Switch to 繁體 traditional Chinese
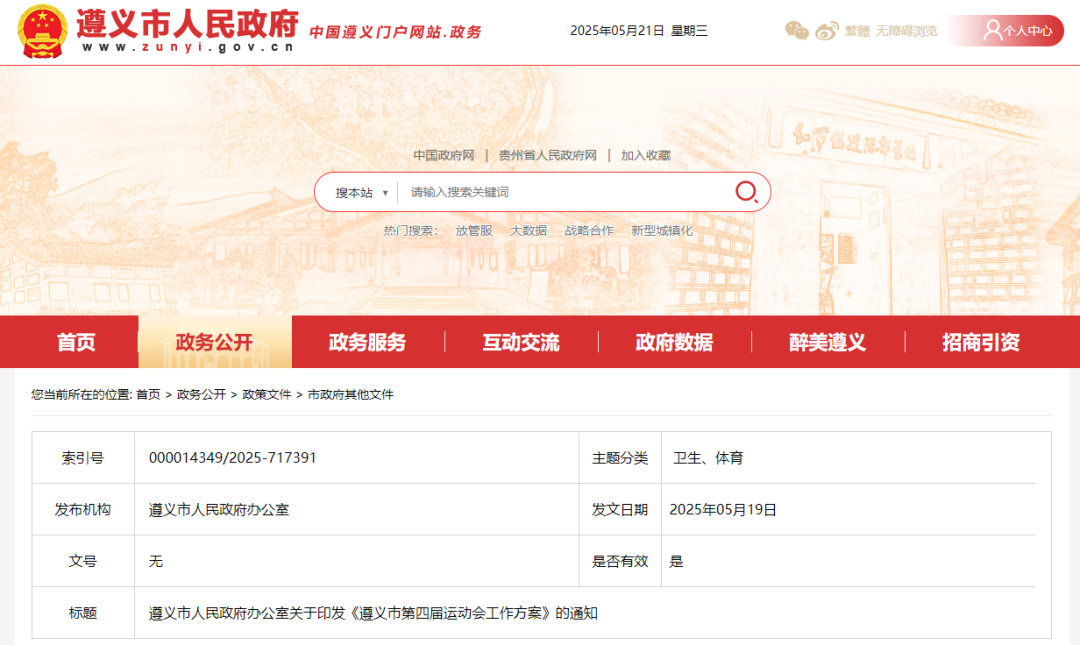This screenshot has height=645, width=1080. click(857, 31)
